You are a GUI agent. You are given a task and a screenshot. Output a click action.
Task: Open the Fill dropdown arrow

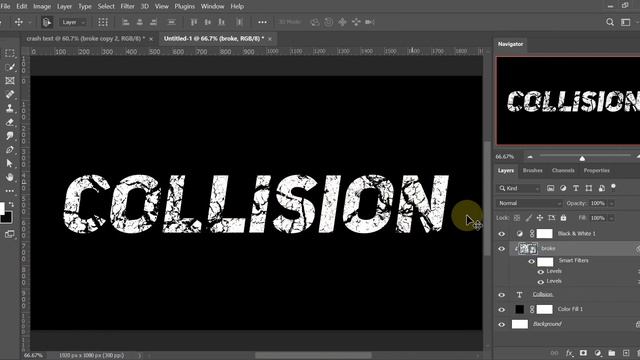tap(611, 218)
